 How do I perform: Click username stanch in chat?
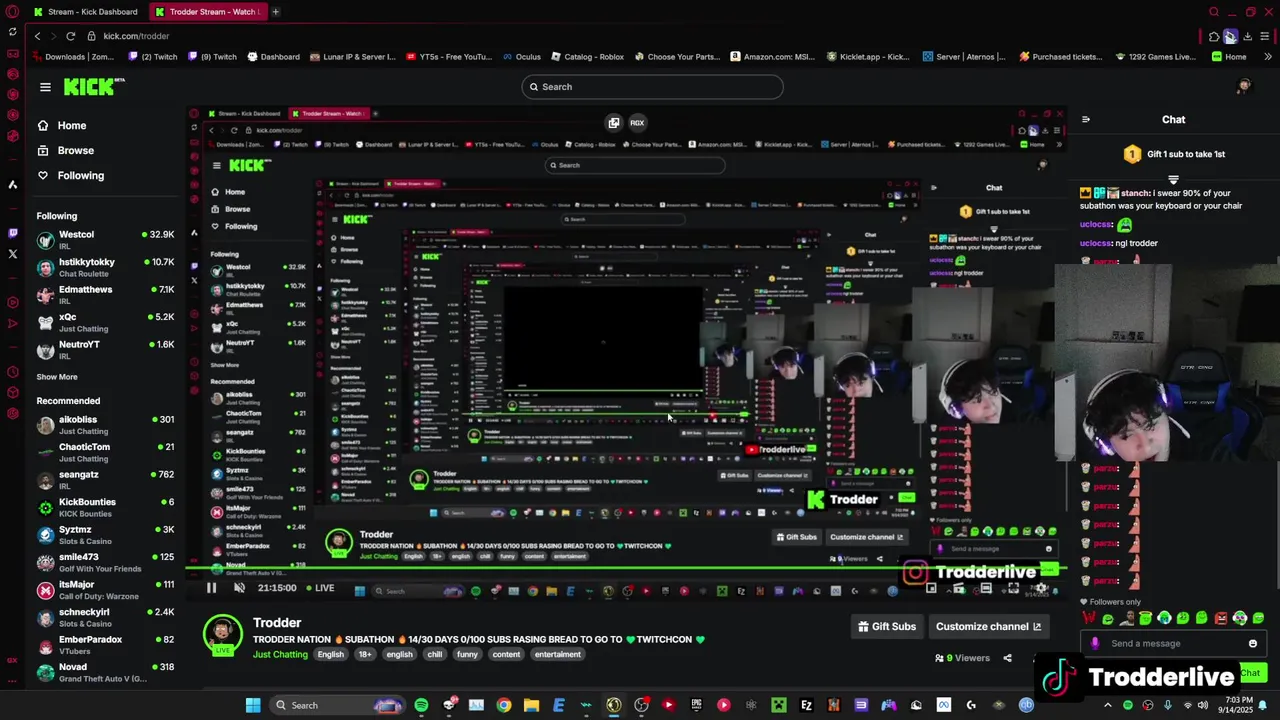point(1134,193)
